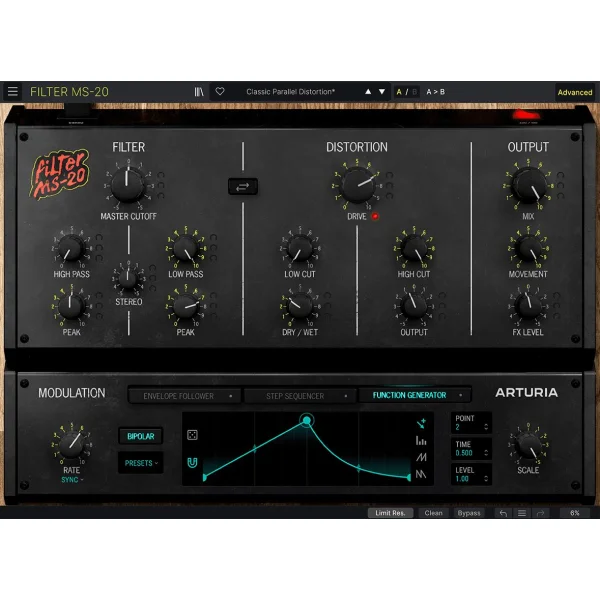Toggle Function Generator enable dot
Image resolution: width=600 pixels, height=600 pixels.
click(460, 395)
